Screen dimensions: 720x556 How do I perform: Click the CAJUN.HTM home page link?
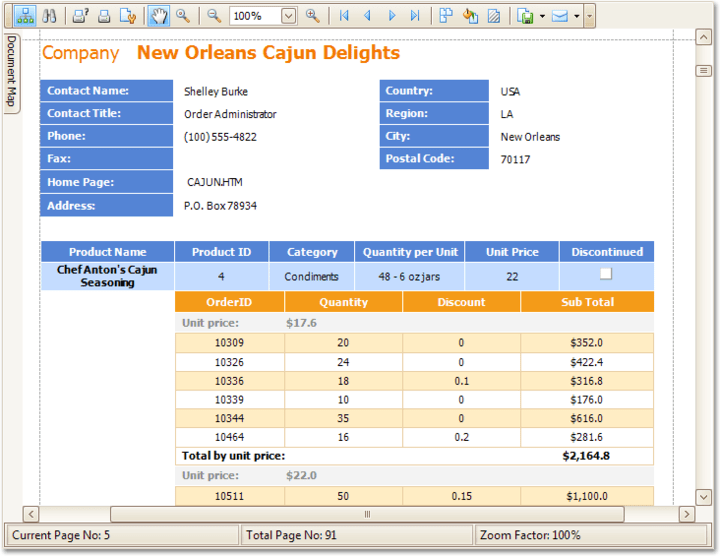(214, 182)
